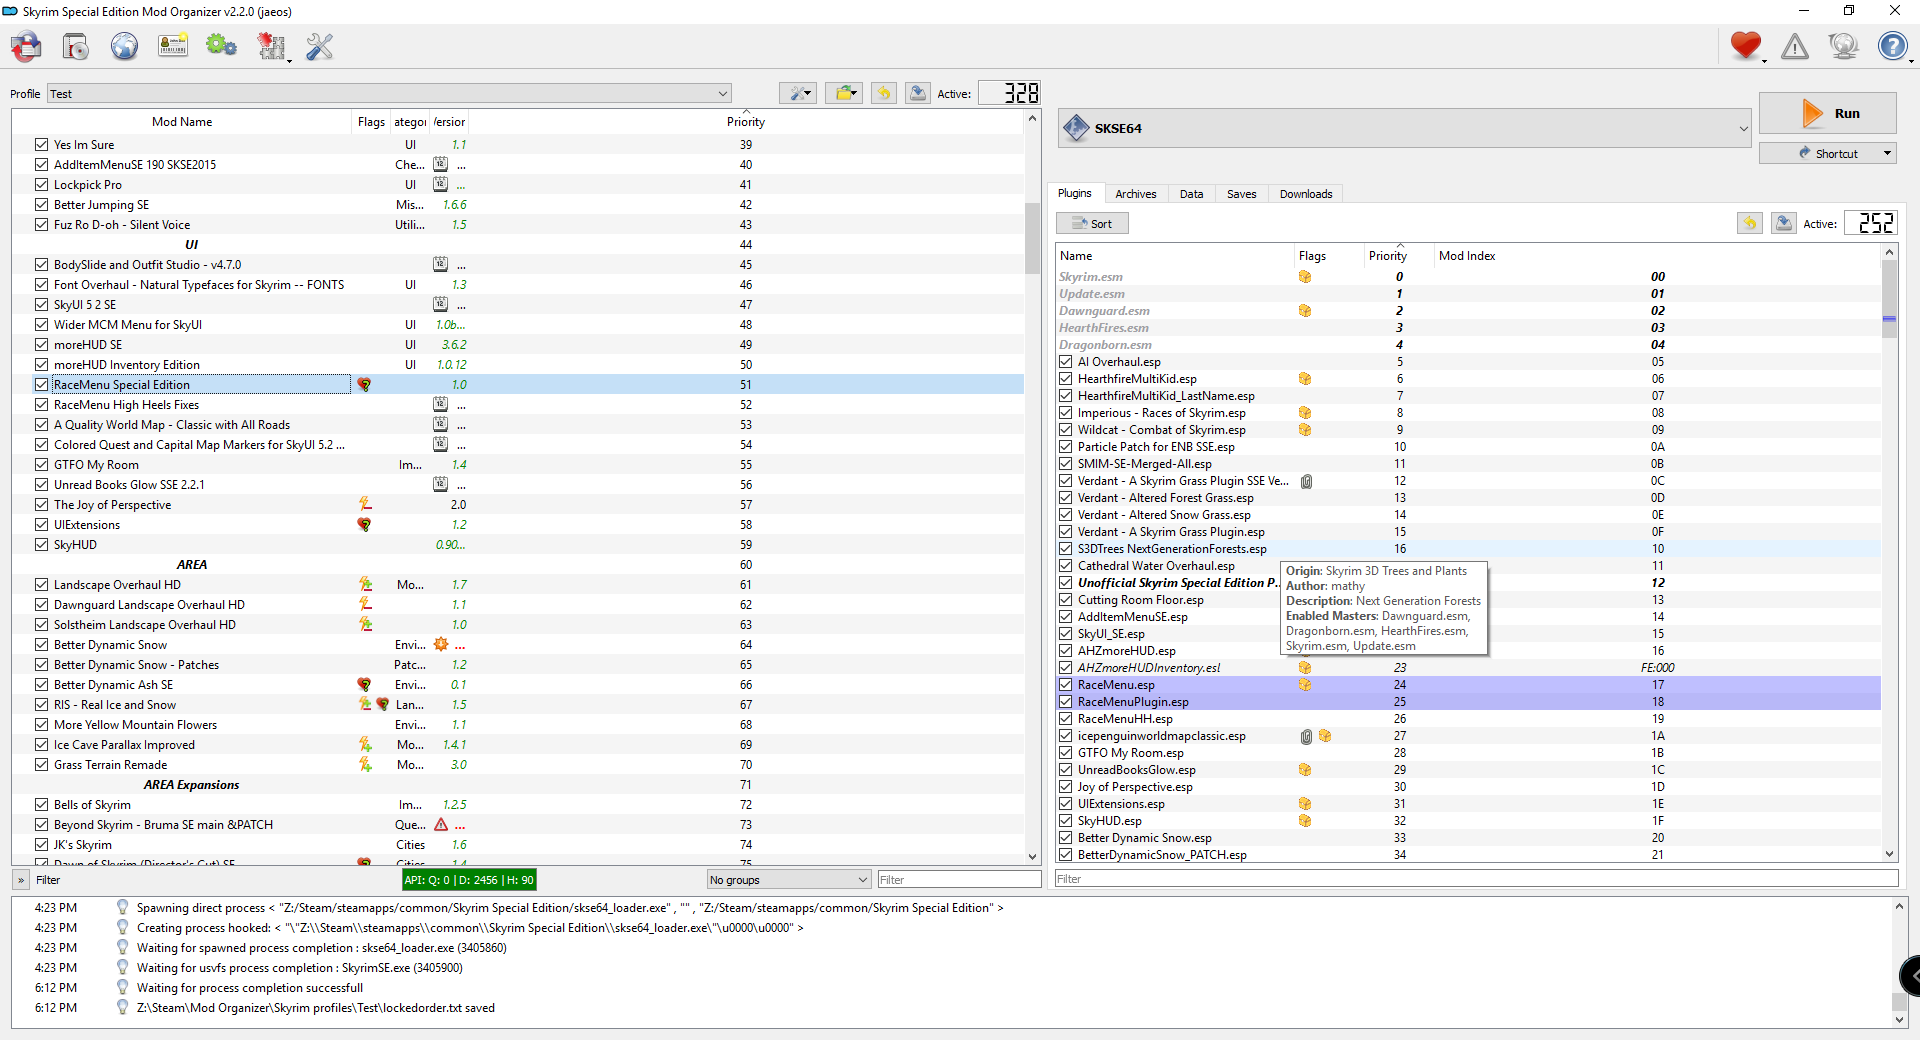
Task: Click the Priority column header in mod list
Action: coord(746,122)
